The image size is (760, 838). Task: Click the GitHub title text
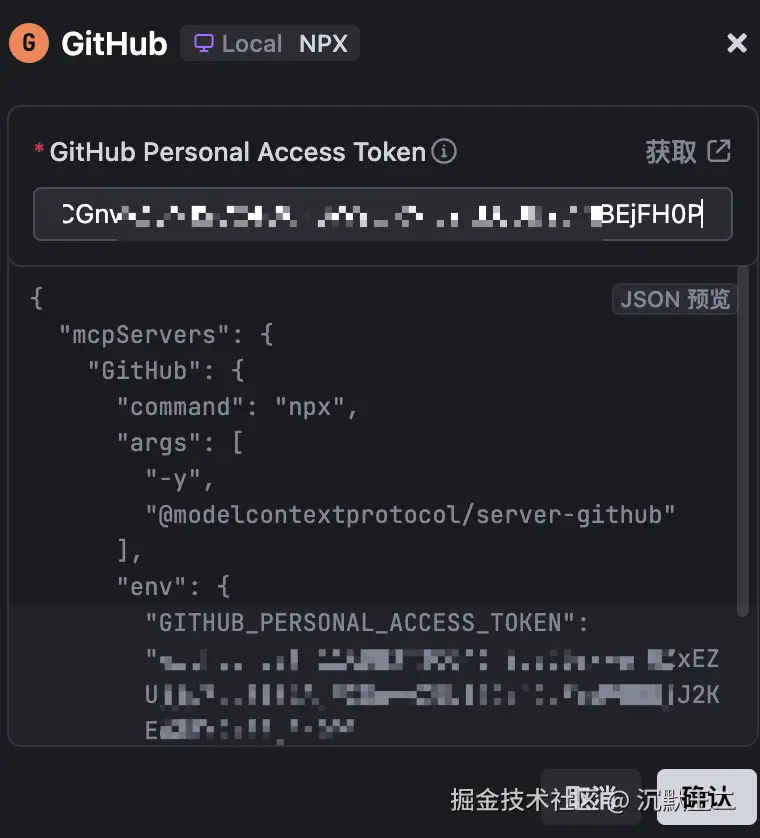pyautogui.click(x=114, y=44)
